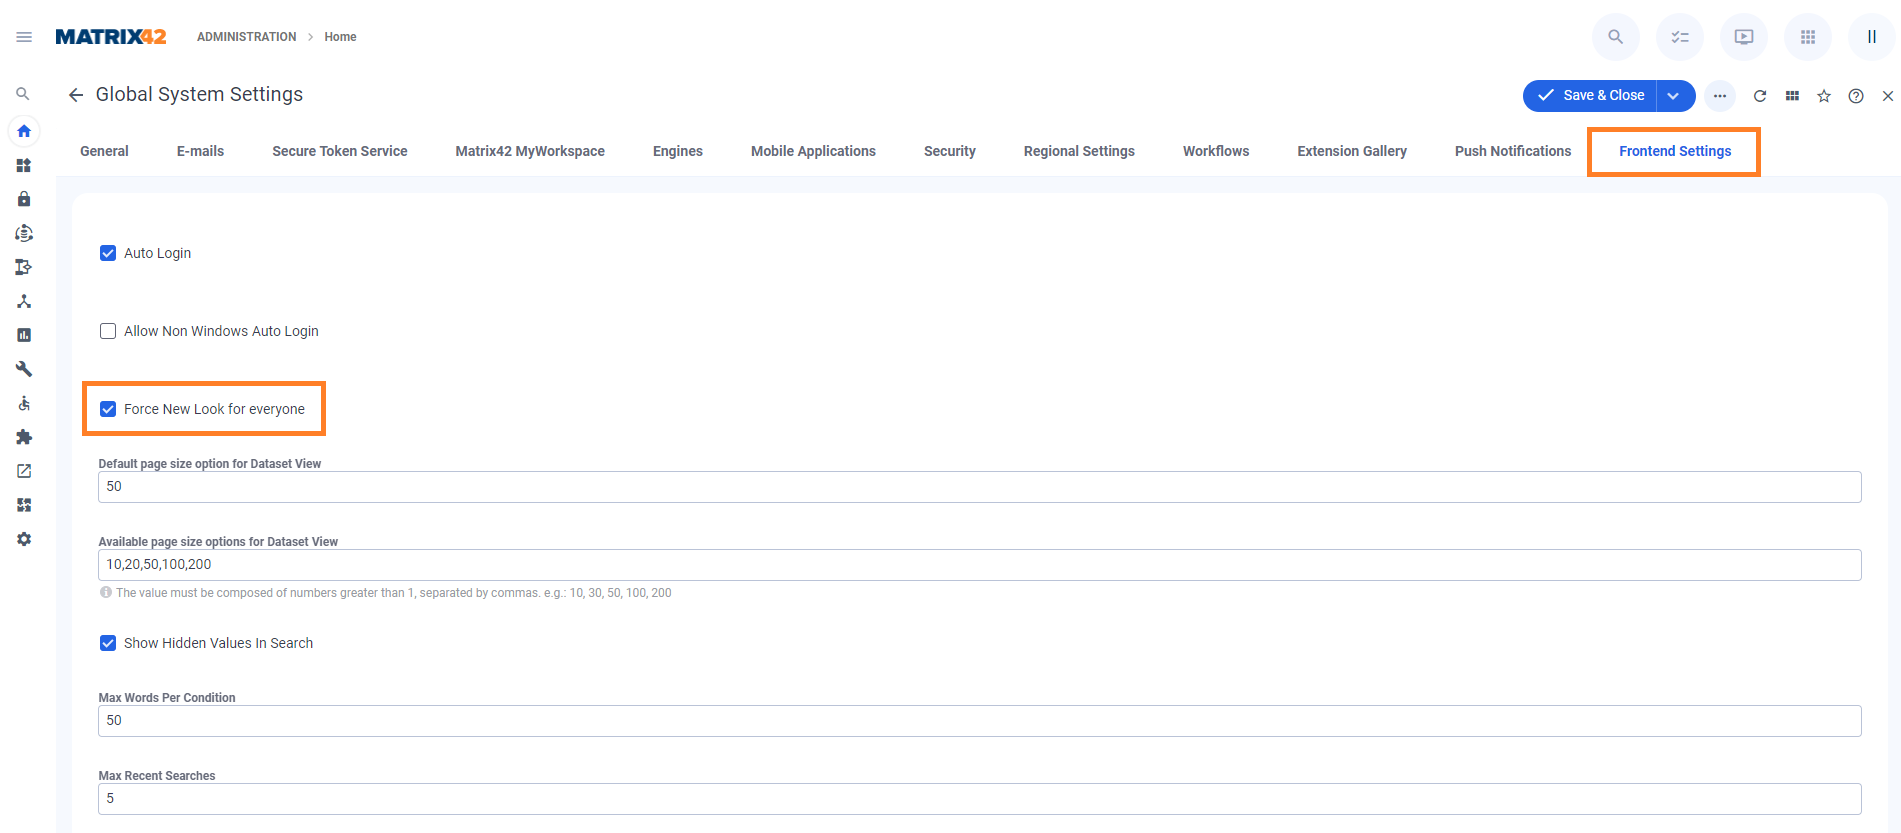Viewport: 1901px width, 833px height.
Task: Refresh the Global System Settings dialog
Action: [x=1760, y=96]
